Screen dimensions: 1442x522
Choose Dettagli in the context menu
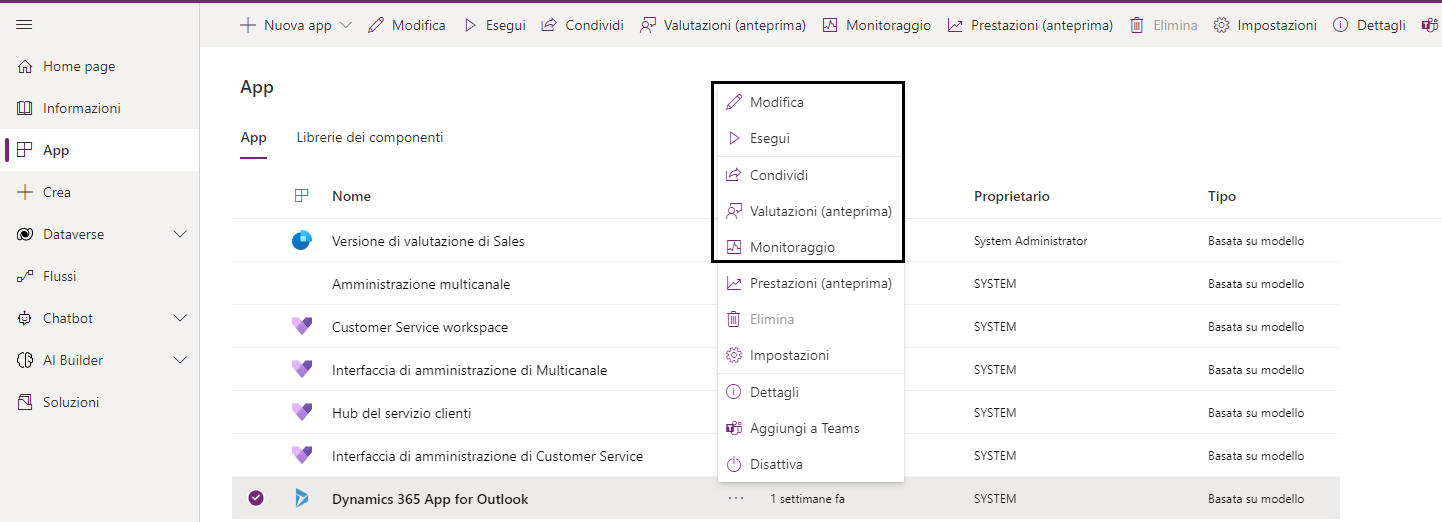[811, 392]
